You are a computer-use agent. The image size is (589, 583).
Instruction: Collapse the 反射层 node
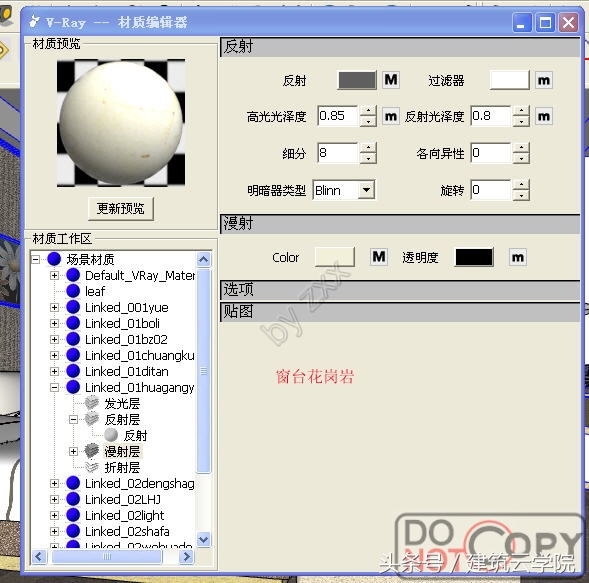pyautogui.click(x=74, y=419)
